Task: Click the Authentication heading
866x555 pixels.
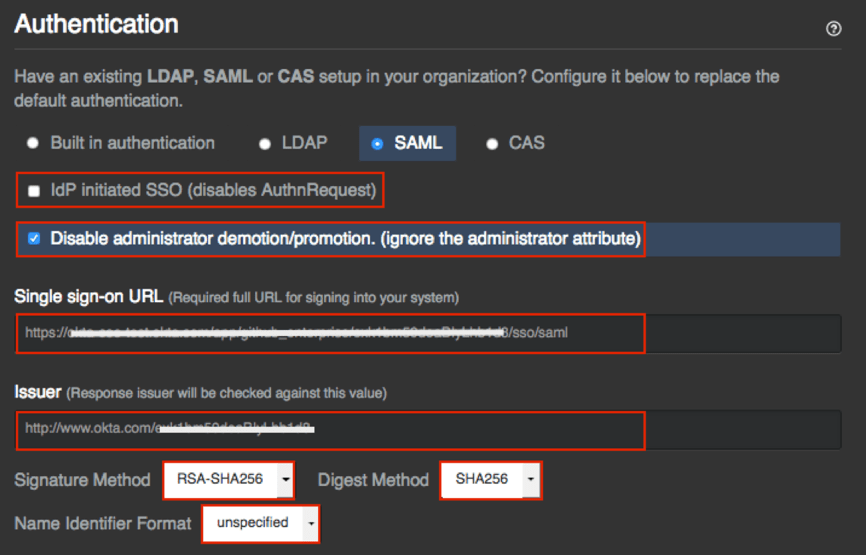Action: click(96, 24)
